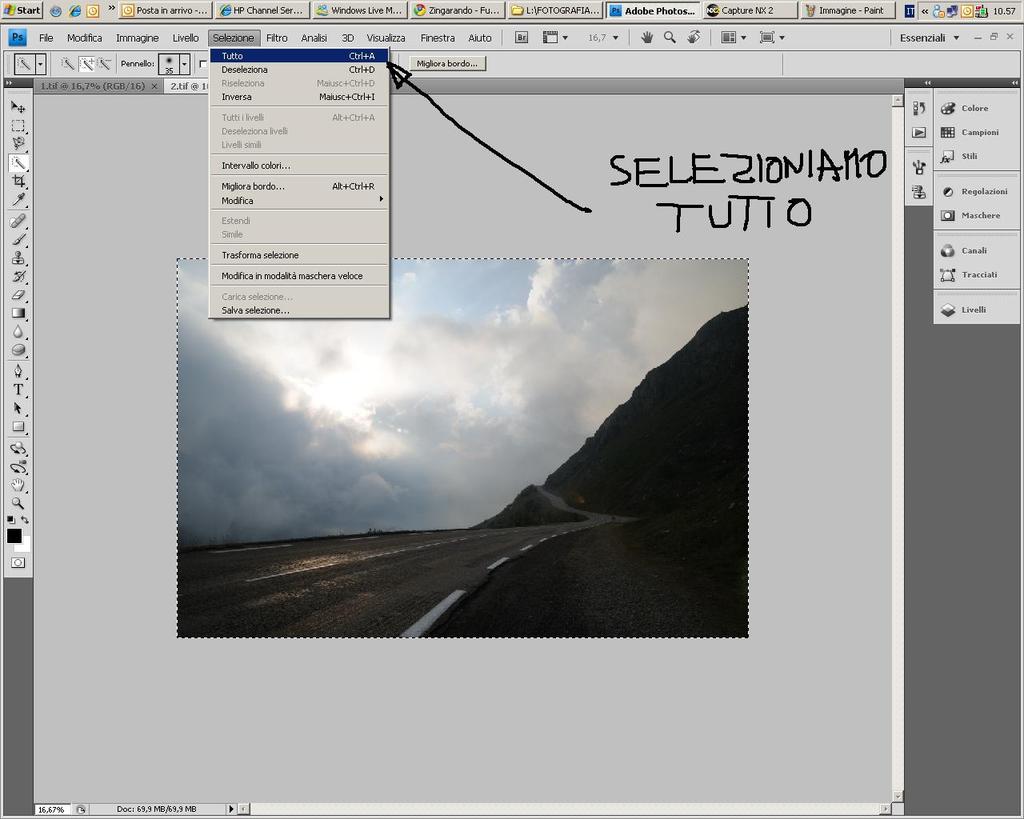Open the Pennello brush picker dropdown
The image size is (1024, 819).
tap(184, 63)
